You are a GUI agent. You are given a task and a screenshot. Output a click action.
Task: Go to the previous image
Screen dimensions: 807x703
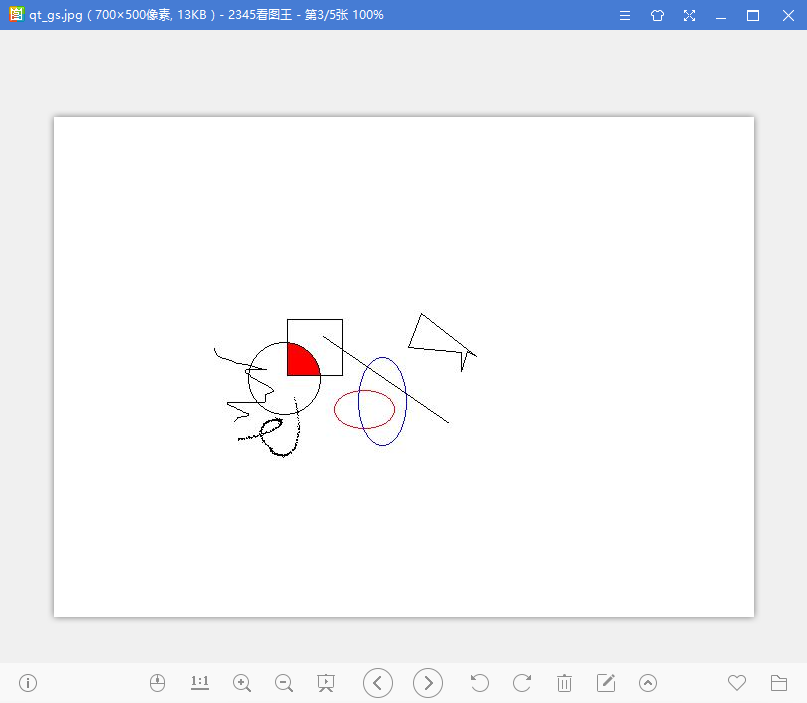click(378, 683)
